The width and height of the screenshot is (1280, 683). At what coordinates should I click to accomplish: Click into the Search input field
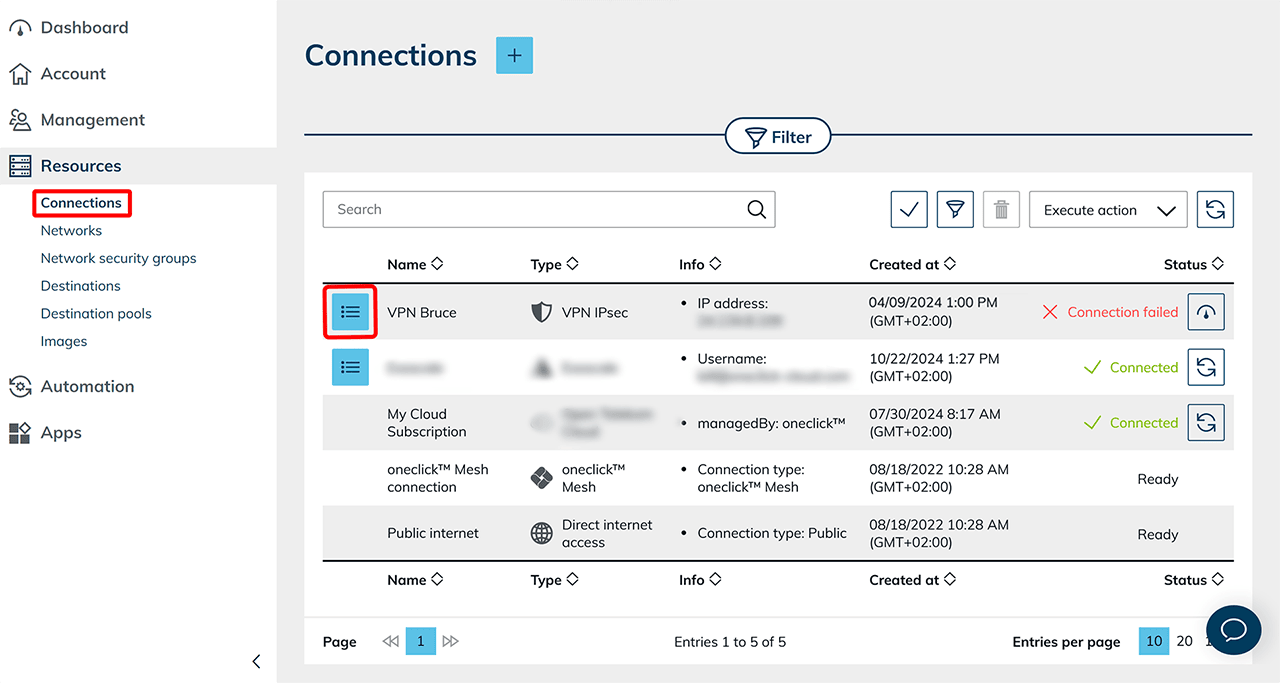(x=535, y=210)
